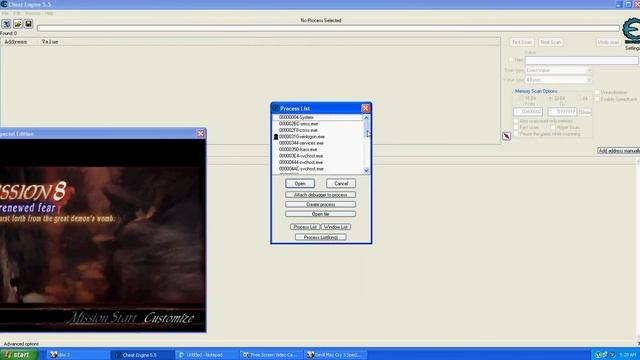This screenshot has height=360, width=640.
Task: Click Start button on taskbar
Action: pyautogui.click(x=19, y=355)
